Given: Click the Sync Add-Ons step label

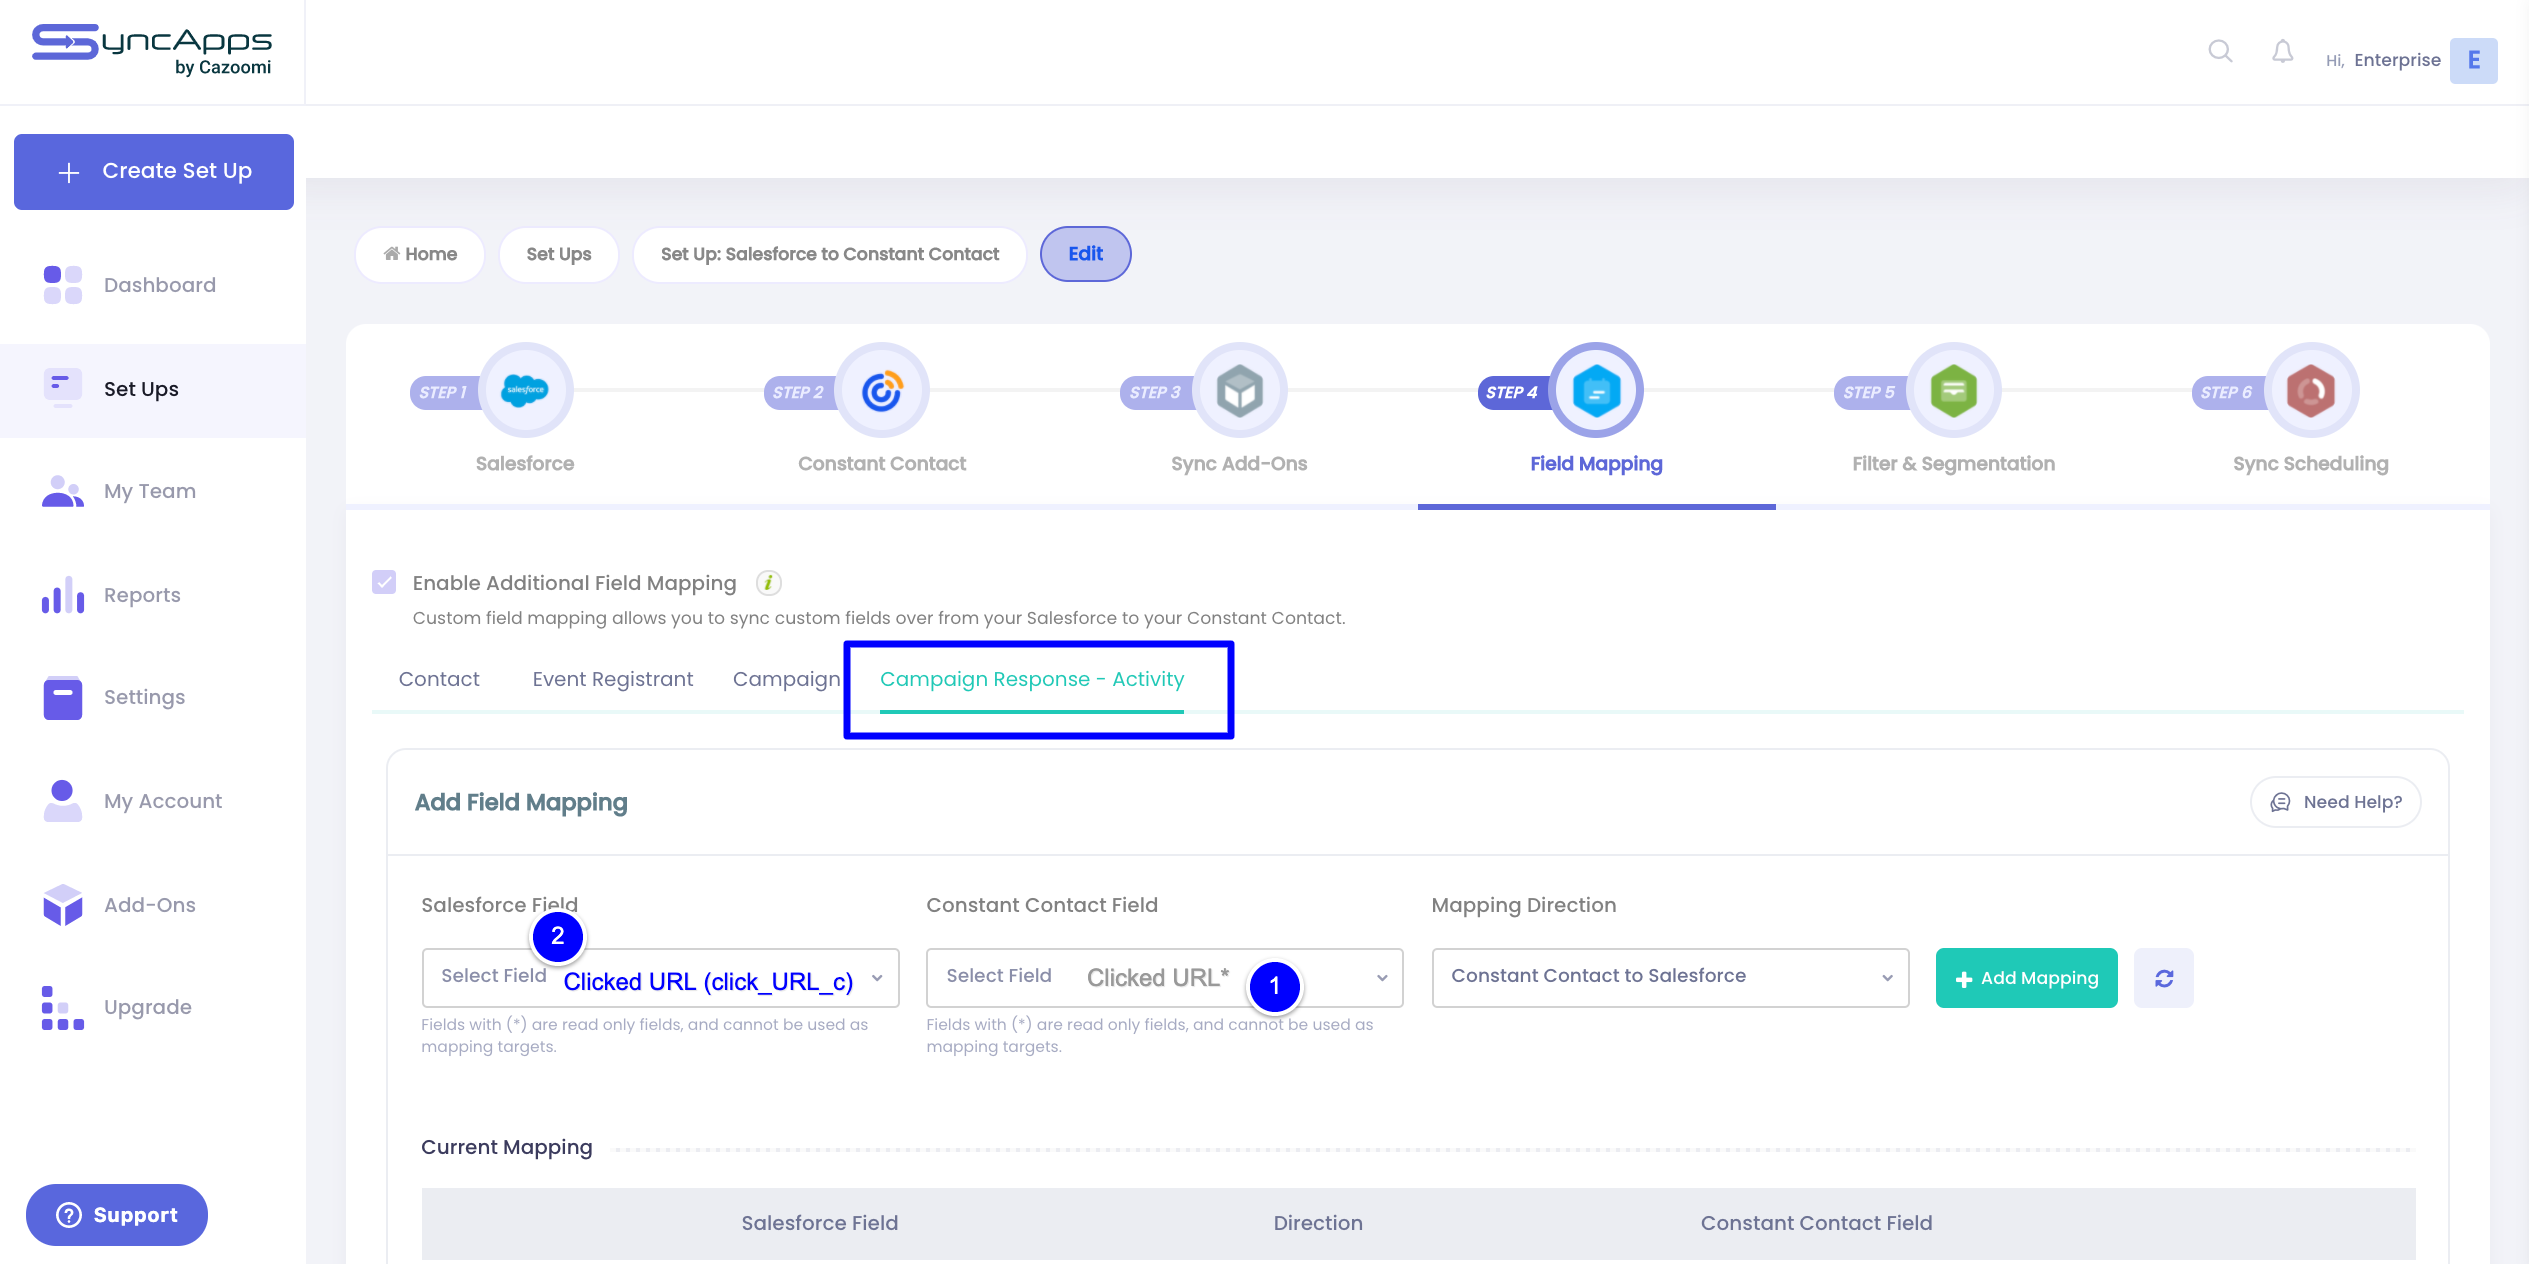Looking at the screenshot, I should point(1239,464).
